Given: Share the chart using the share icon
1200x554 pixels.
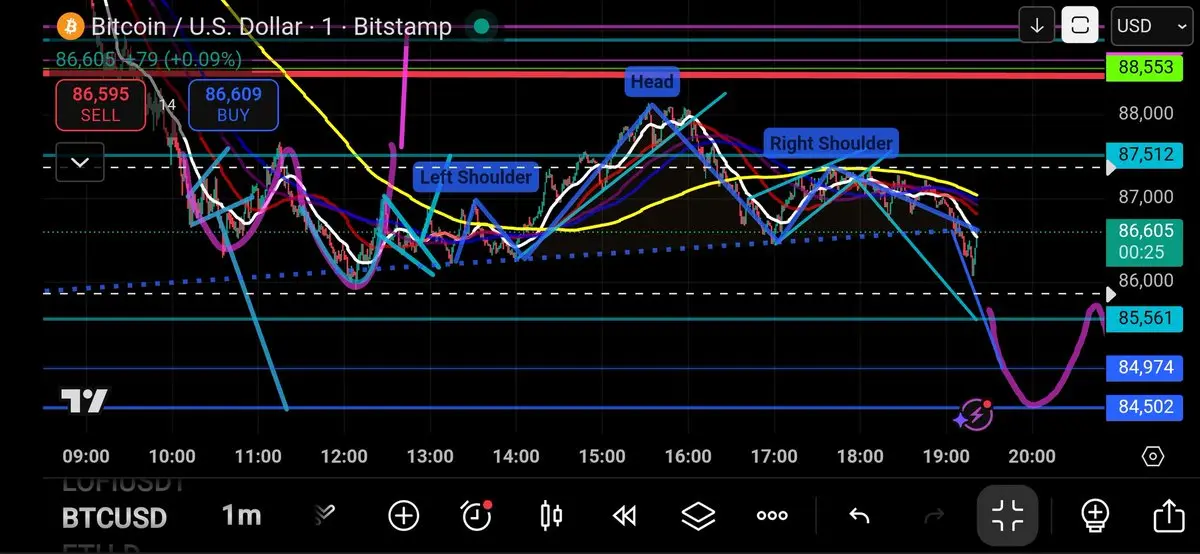Looking at the screenshot, I should pyautogui.click(x=1168, y=516).
